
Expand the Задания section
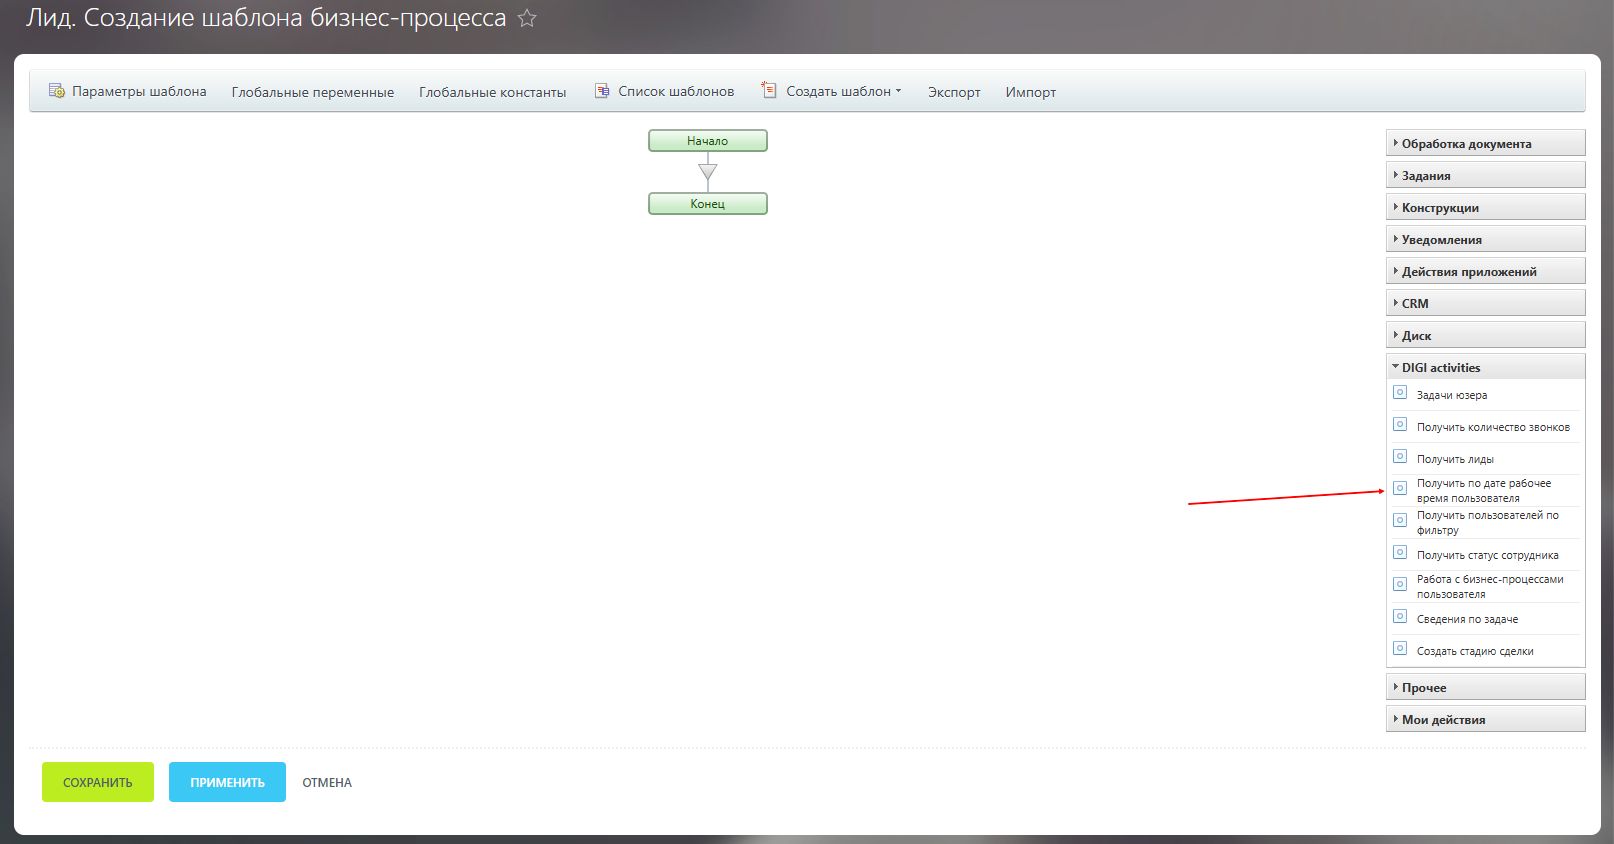pos(1485,175)
